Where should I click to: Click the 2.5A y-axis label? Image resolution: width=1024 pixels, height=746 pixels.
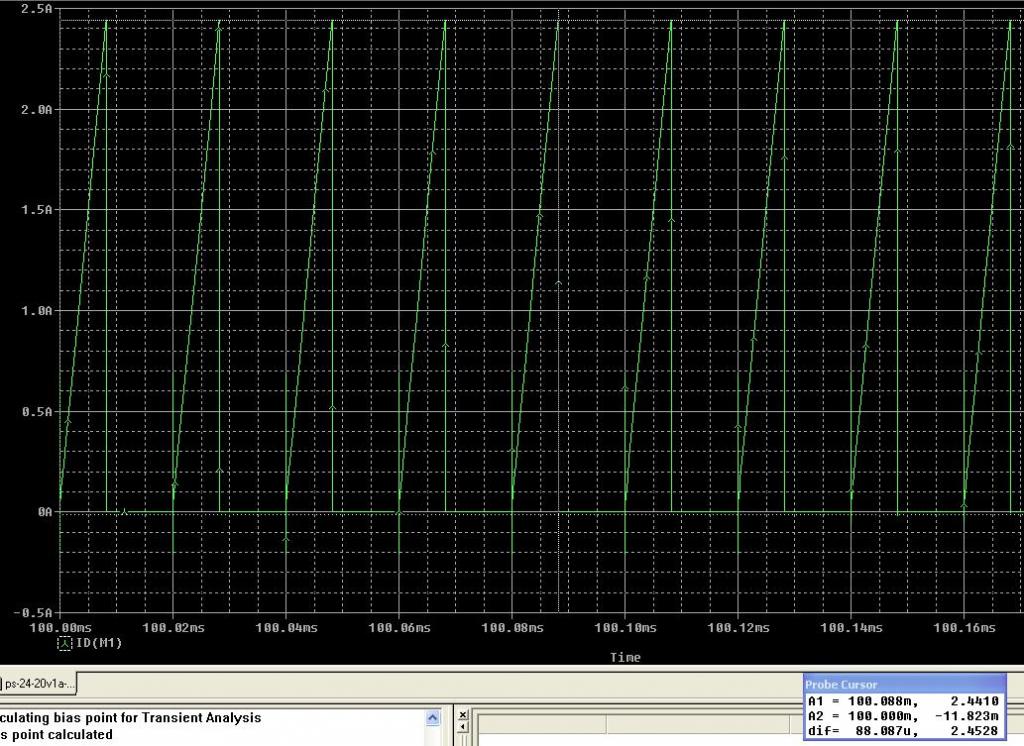pyautogui.click(x=36, y=8)
